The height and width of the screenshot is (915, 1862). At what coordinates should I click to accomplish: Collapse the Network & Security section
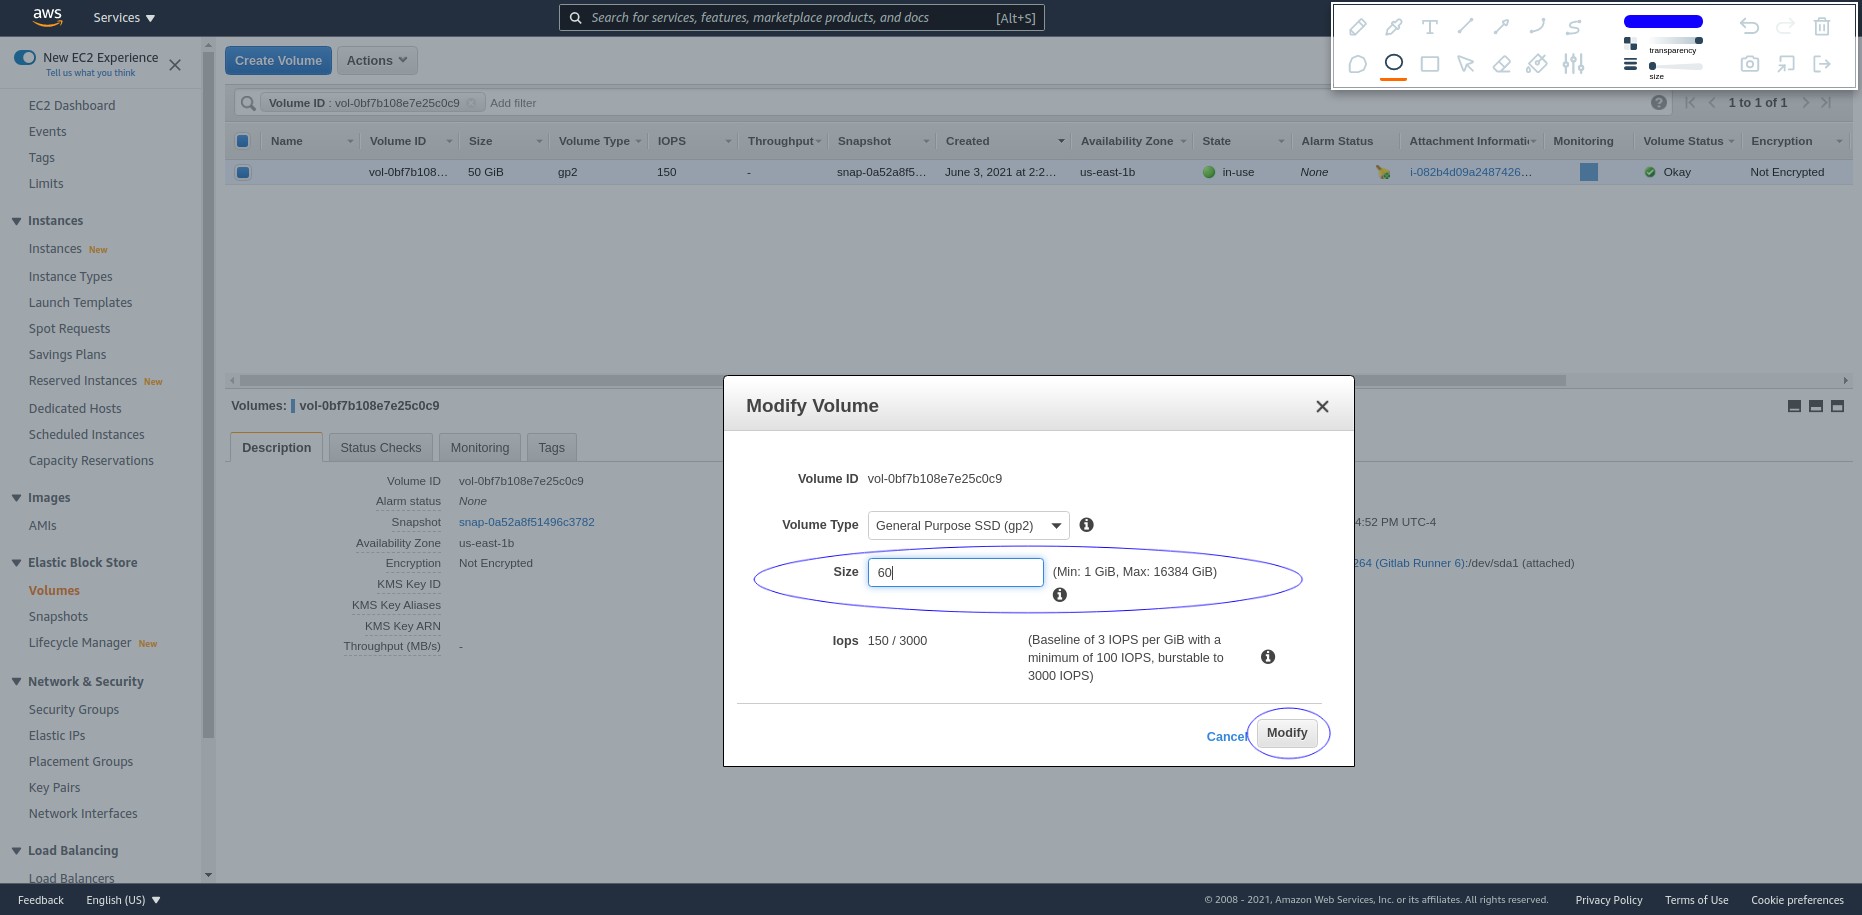coord(16,682)
